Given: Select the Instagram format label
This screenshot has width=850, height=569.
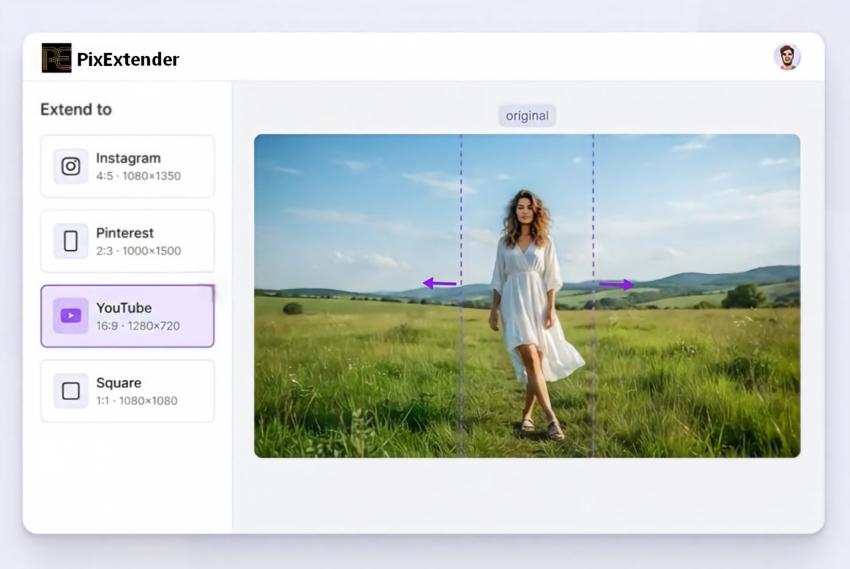Looking at the screenshot, I should point(128,158).
